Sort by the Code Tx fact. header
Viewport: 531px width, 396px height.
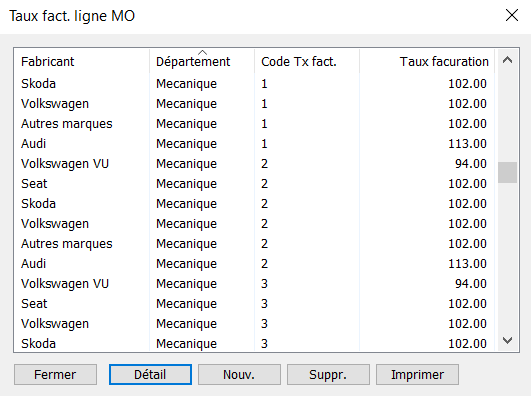pos(307,61)
